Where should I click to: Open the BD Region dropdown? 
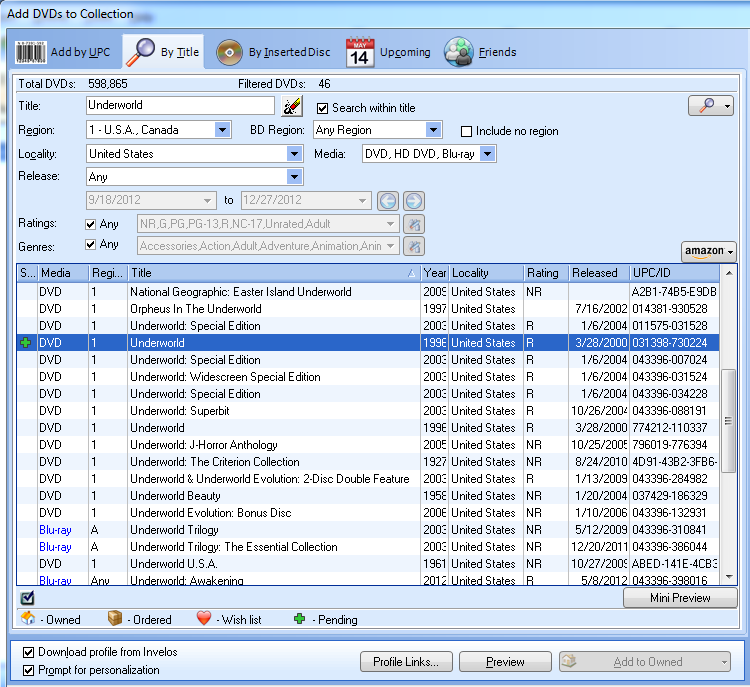pyautogui.click(x=433, y=130)
